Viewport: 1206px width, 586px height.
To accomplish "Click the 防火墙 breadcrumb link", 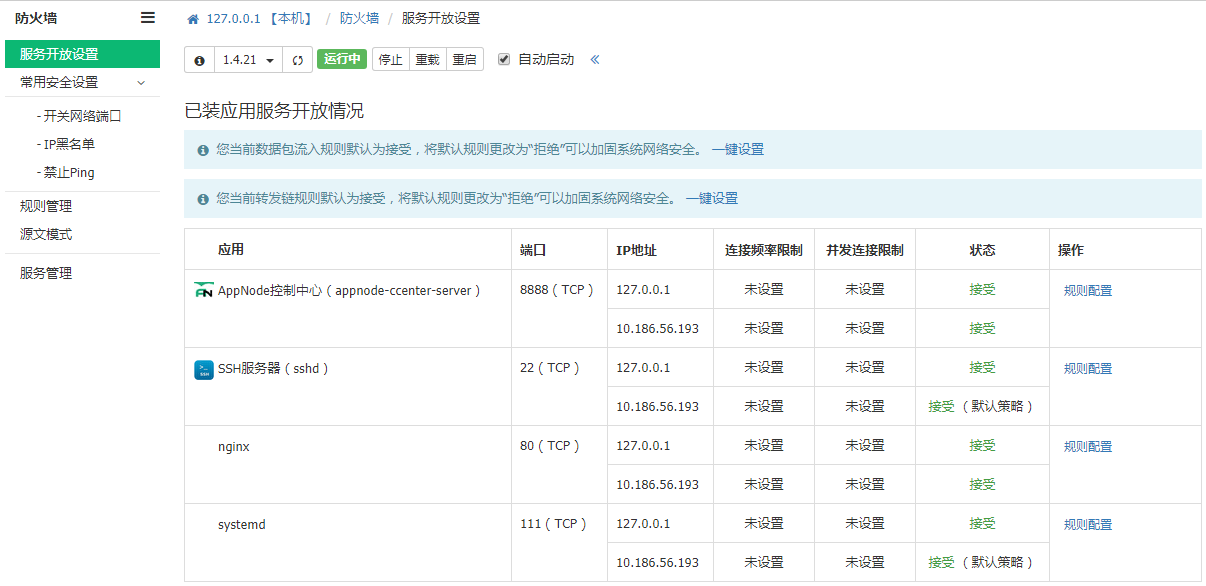I will 359,19.
